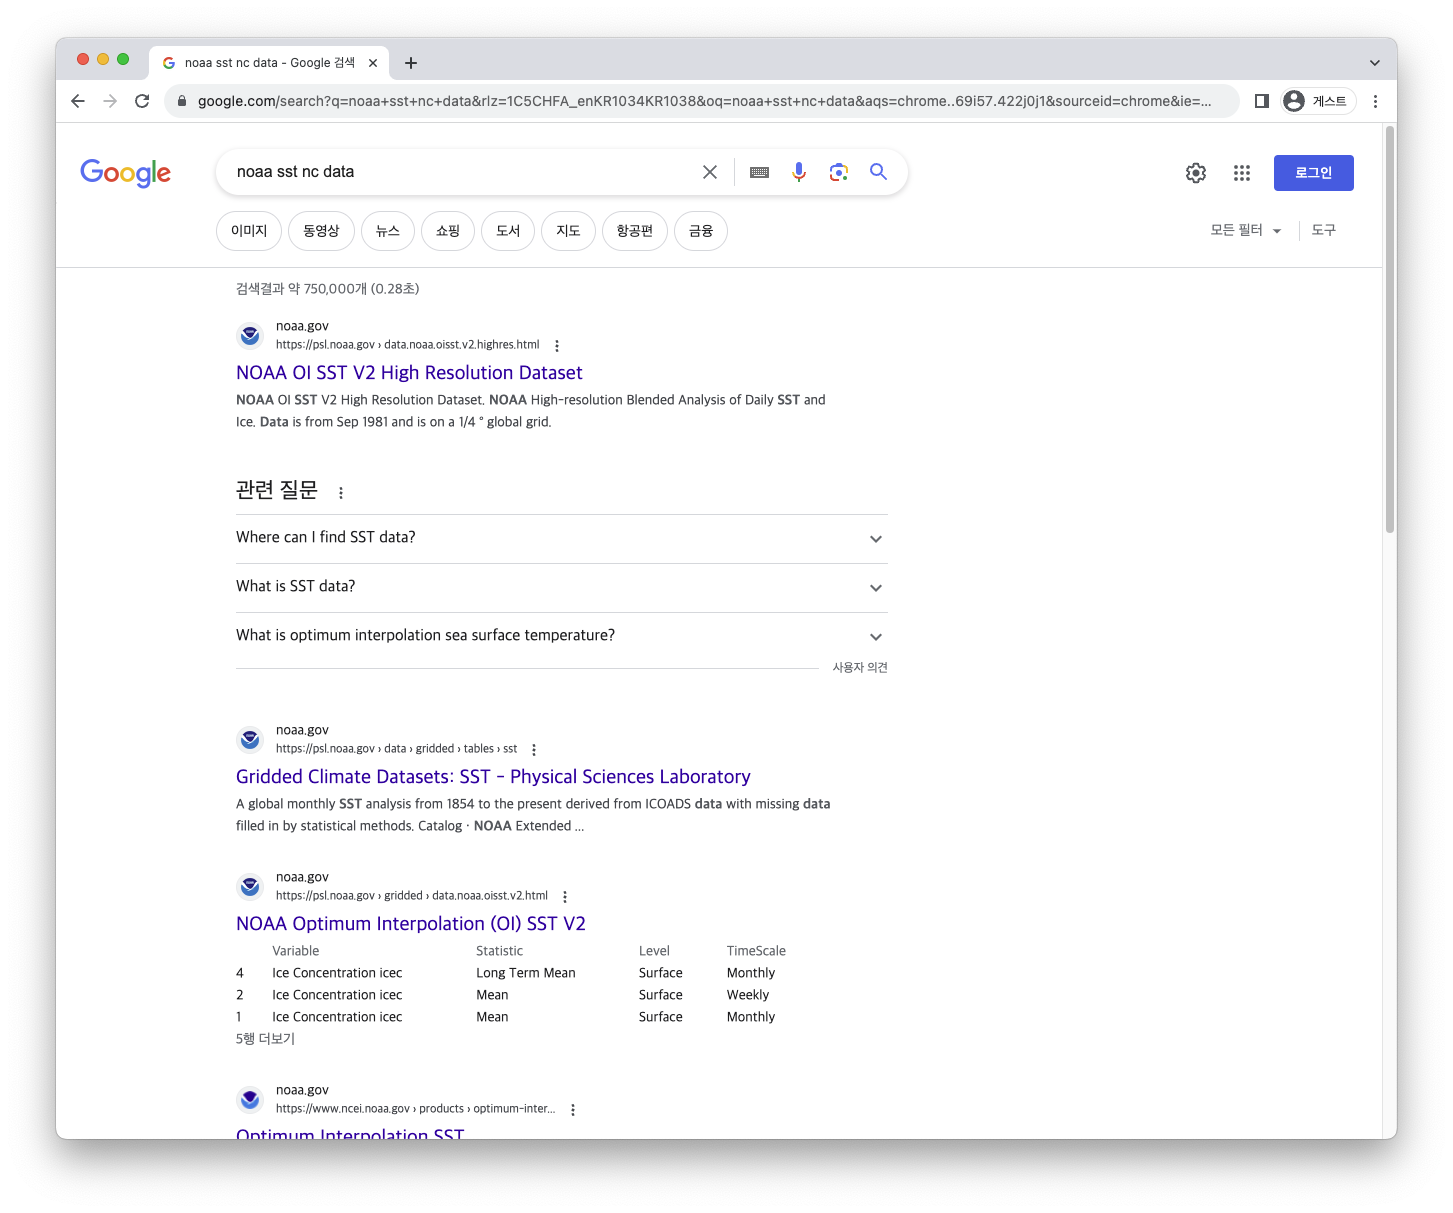Click the address bar URL
Screen dimensions: 1453x1213
click(704, 101)
